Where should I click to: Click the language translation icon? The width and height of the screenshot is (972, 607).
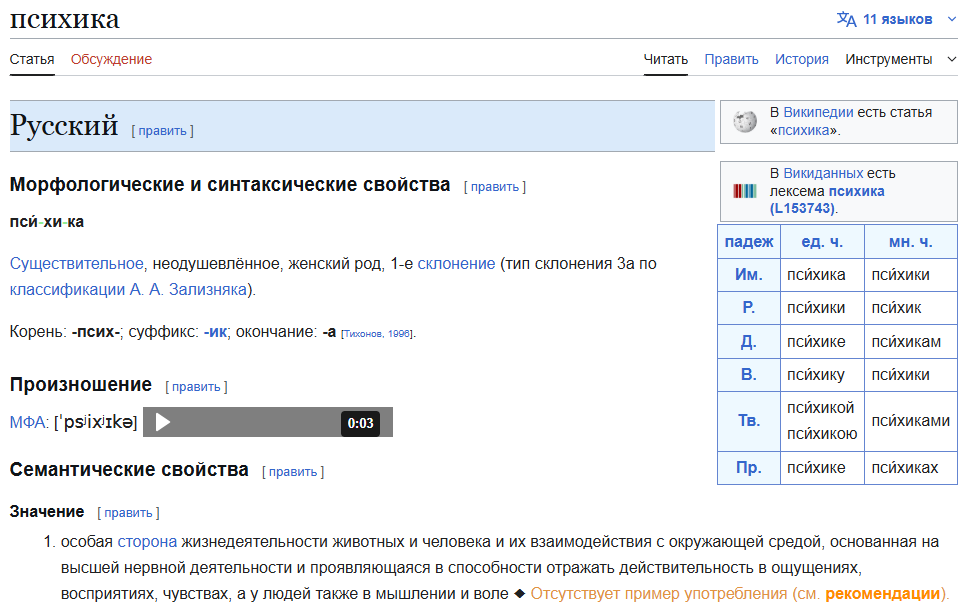click(x=846, y=19)
